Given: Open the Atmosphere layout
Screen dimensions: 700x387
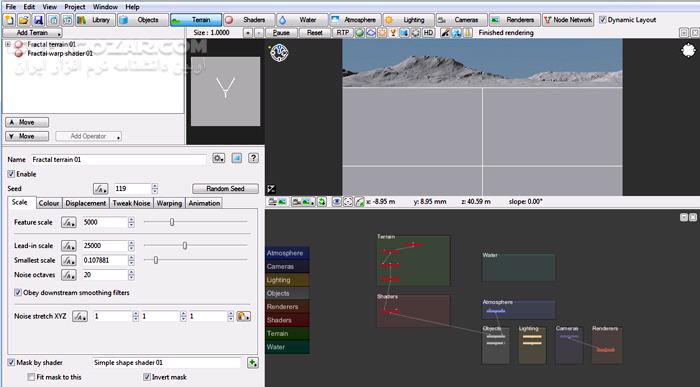Looking at the screenshot, I should click(355, 20).
